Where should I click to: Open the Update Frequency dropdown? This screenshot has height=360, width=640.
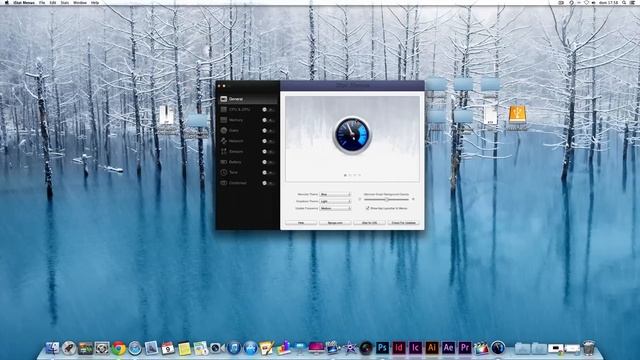335,208
